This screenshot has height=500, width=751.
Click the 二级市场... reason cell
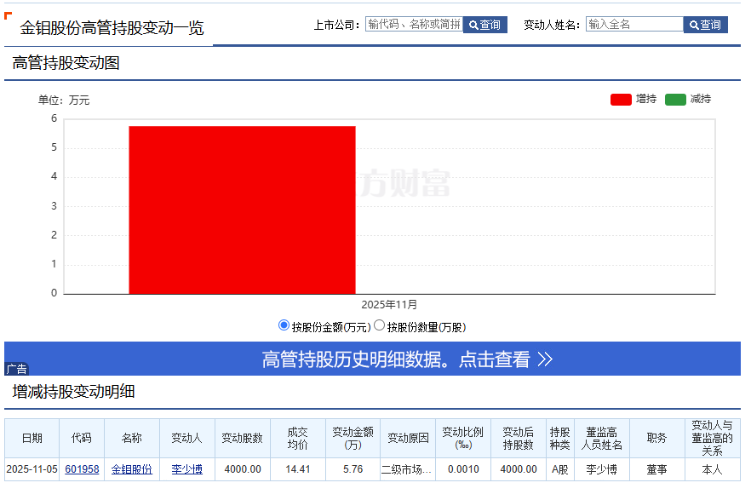tap(408, 469)
